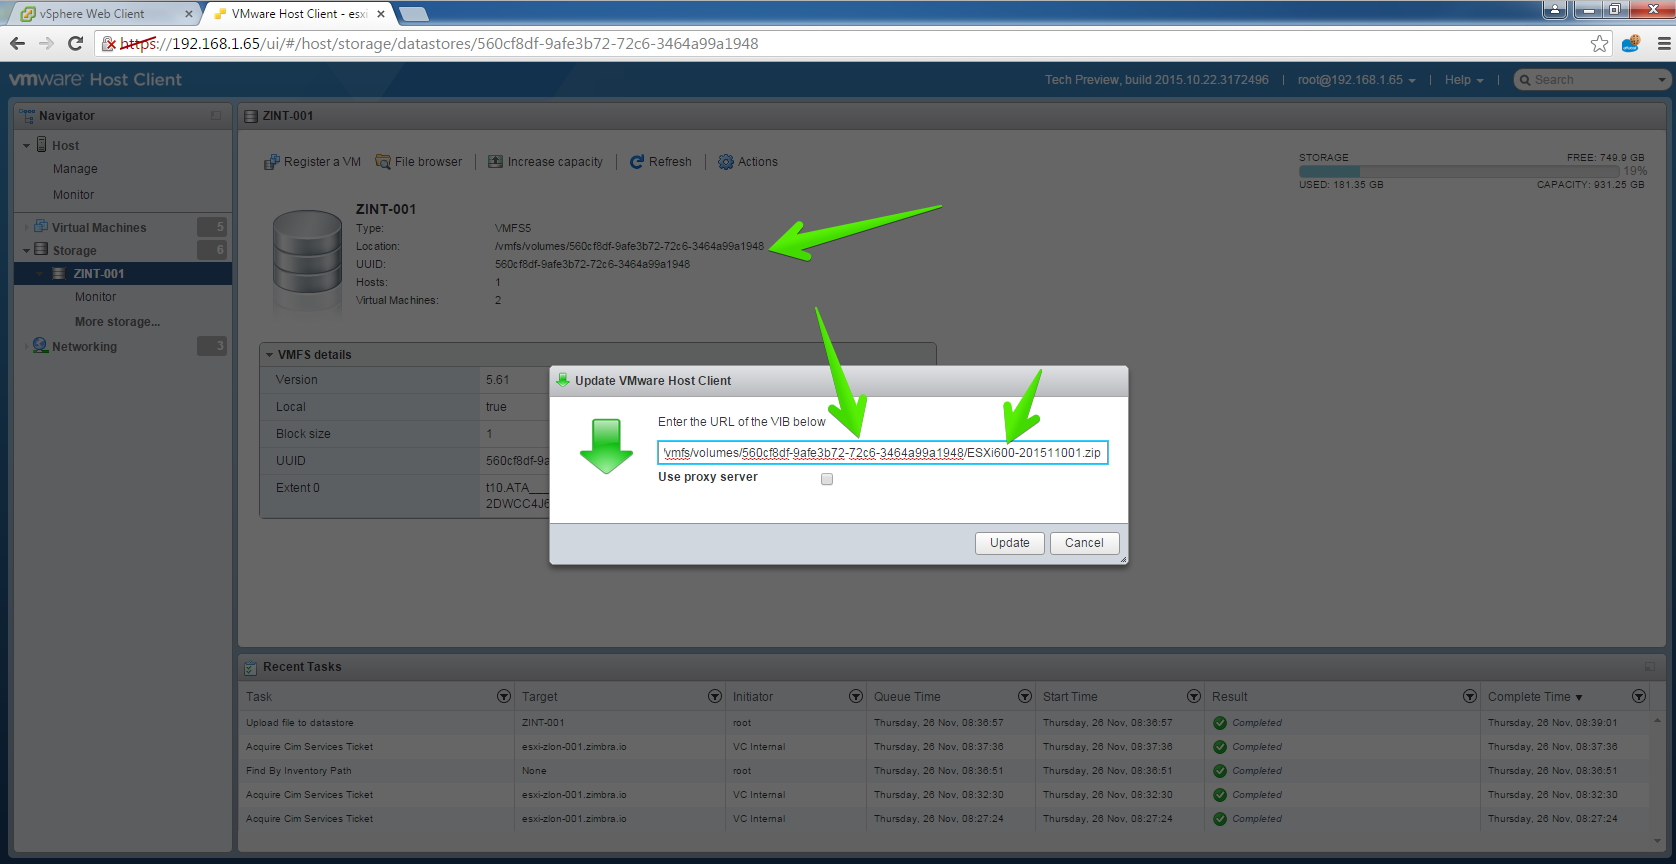The height and width of the screenshot is (864, 1676).
Task: Close the vSphere Web Client tab
Action: pos(189,14)
